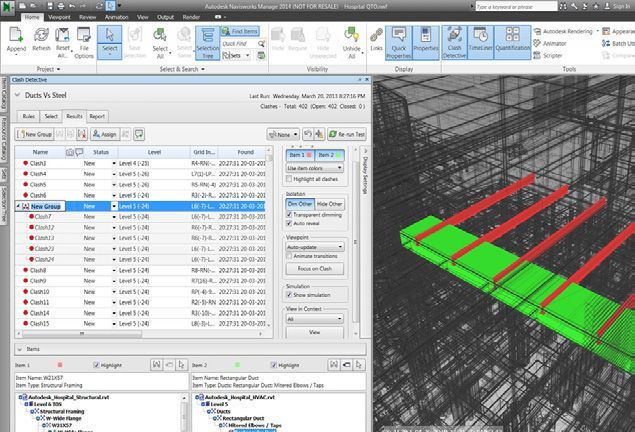Click the Assign button in Results toolbar

click(104, 134)
